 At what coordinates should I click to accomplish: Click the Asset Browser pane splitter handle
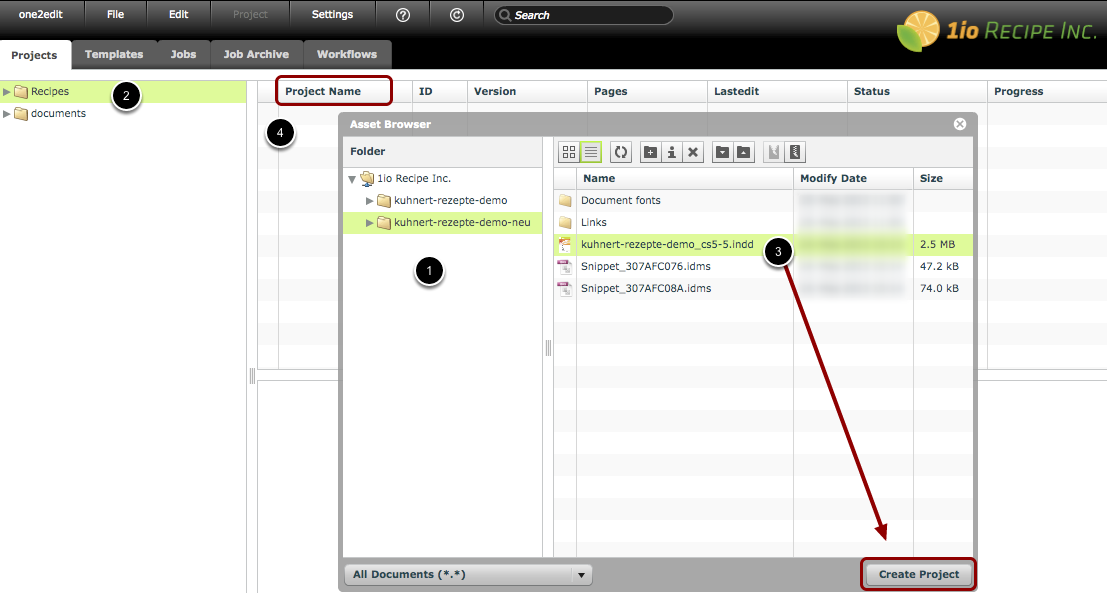click(x=548, y=347)
